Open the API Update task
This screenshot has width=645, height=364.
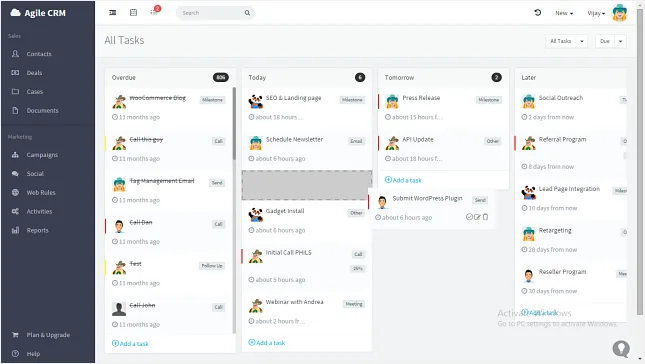418,139
